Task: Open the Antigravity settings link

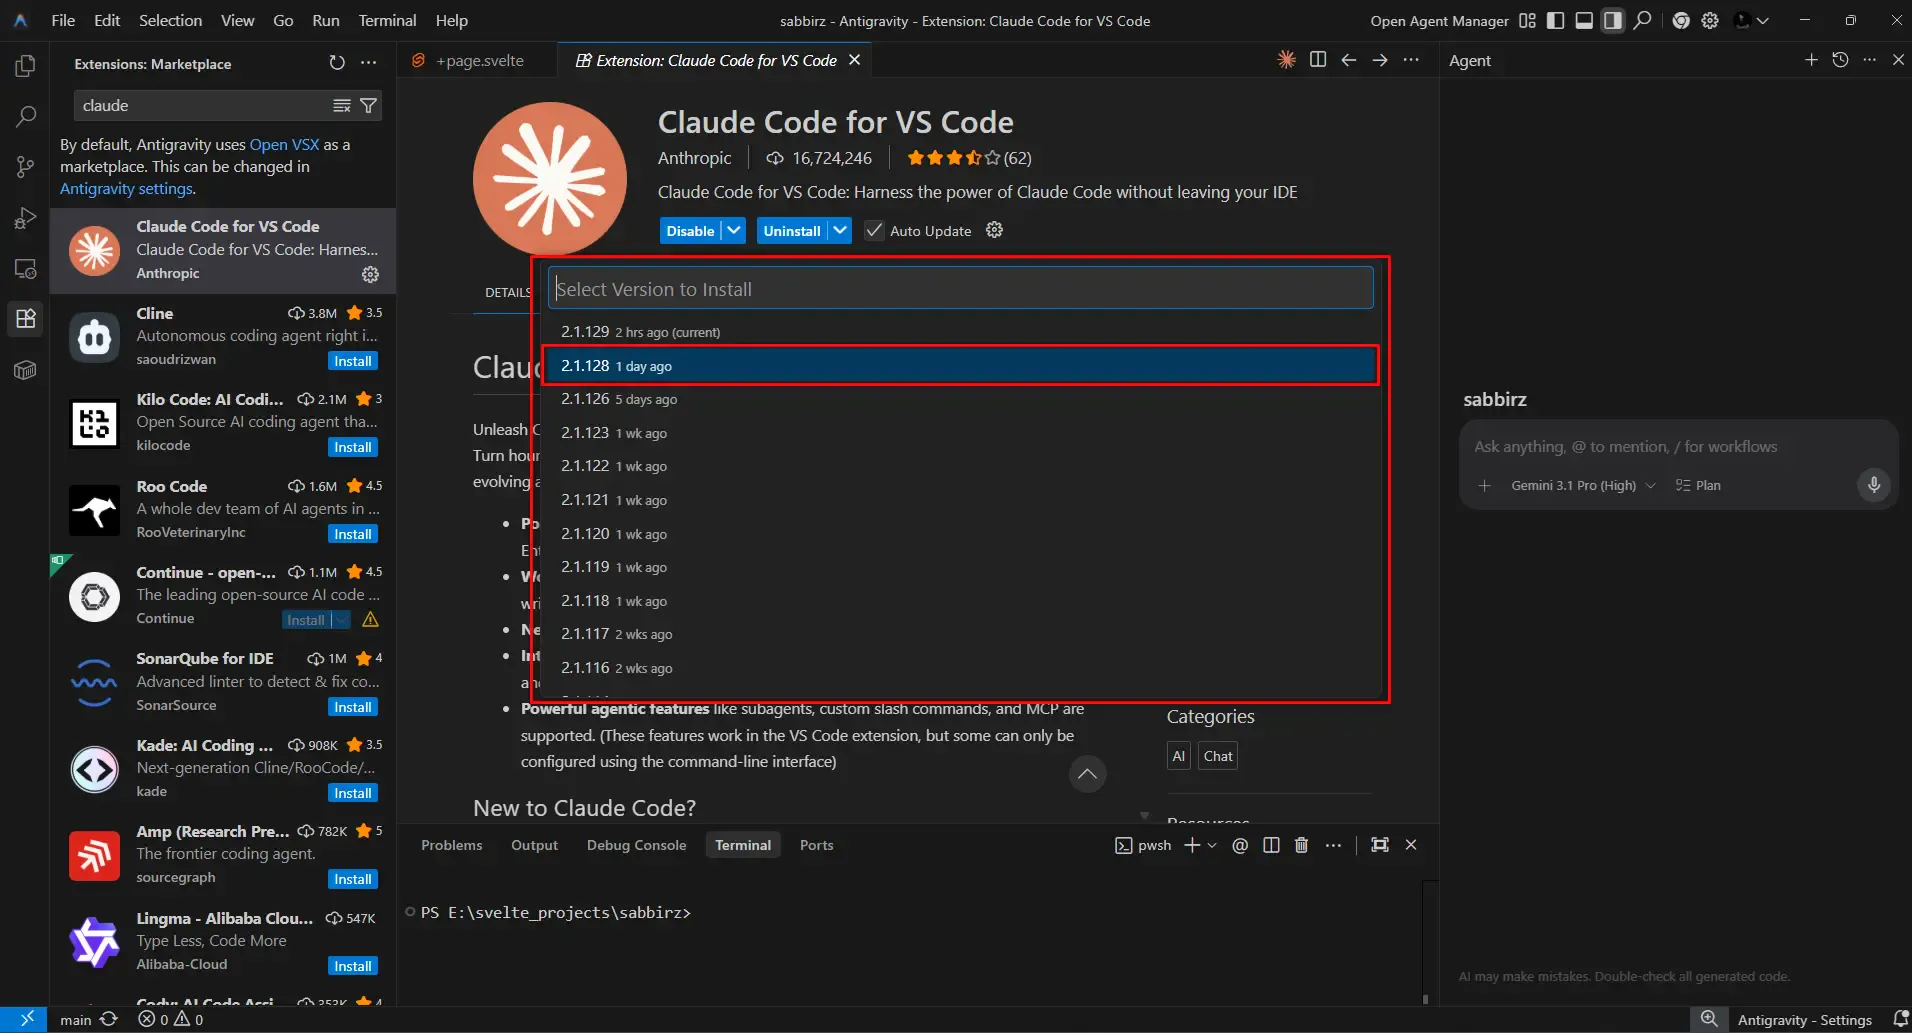Action: click(126, 189)
